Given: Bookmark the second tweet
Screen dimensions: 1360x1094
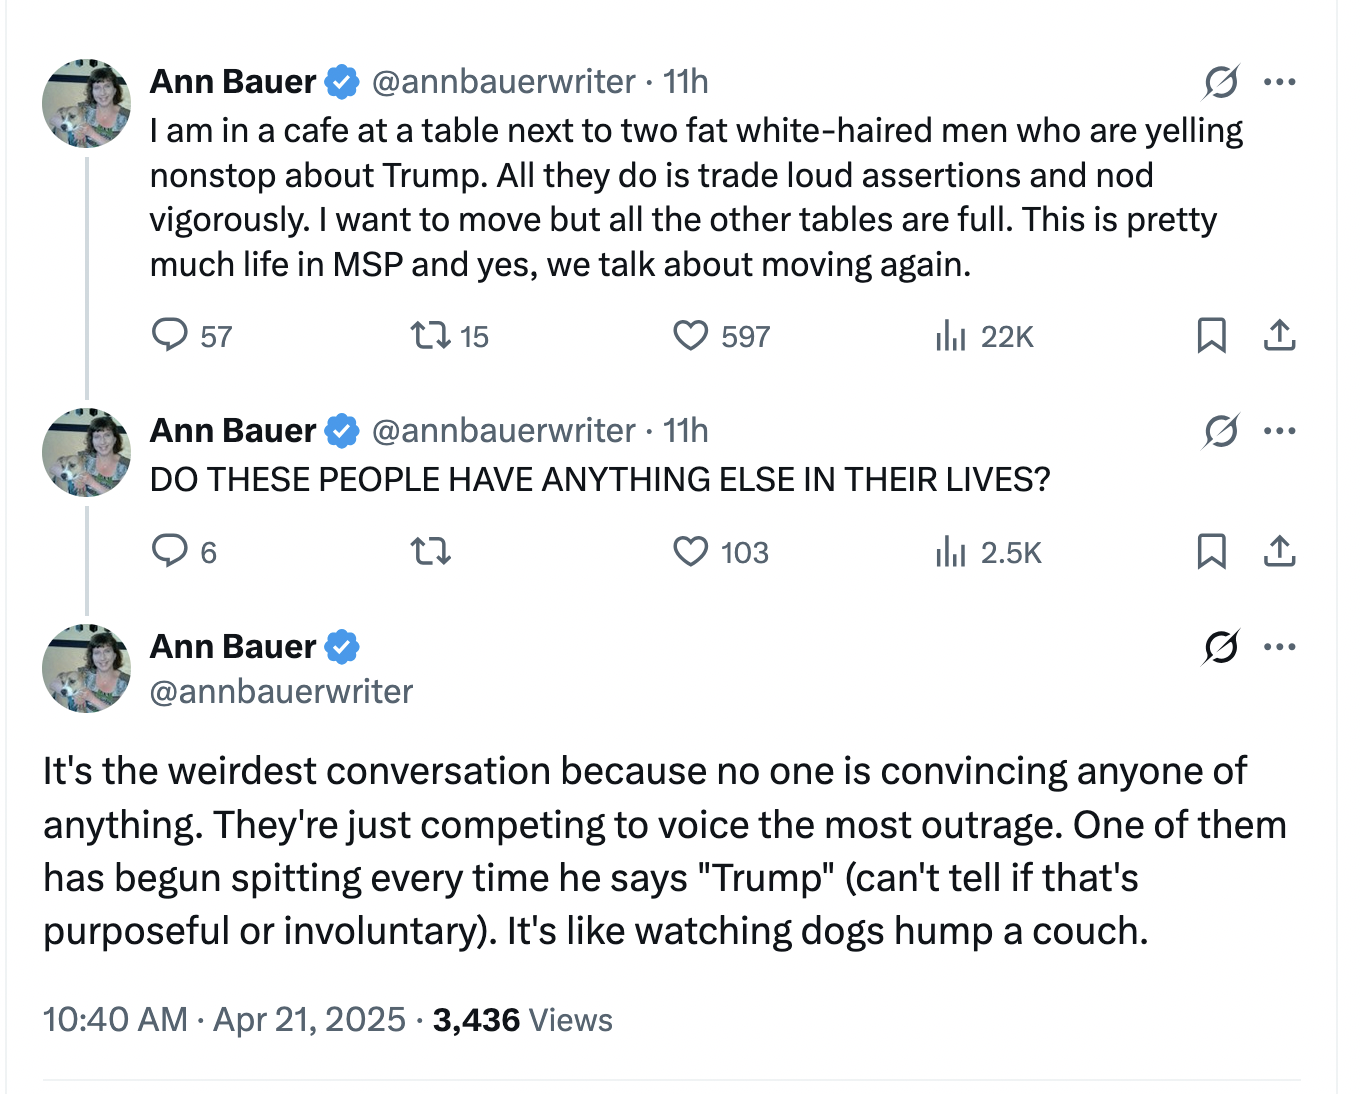Looking at the screenshot, I should (1211, 551).
